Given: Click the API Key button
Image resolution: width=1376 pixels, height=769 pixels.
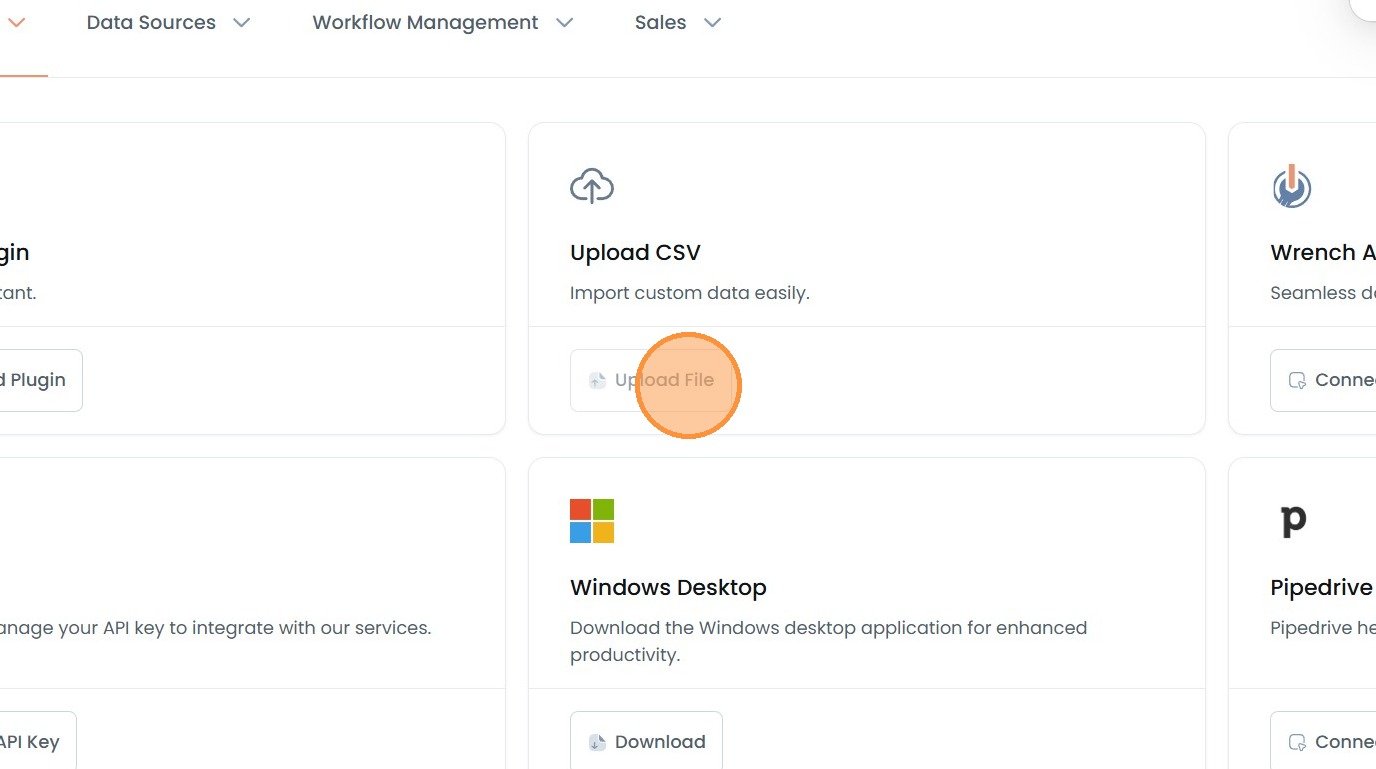Looking at the screenshot, I should (x=30, y=742).
